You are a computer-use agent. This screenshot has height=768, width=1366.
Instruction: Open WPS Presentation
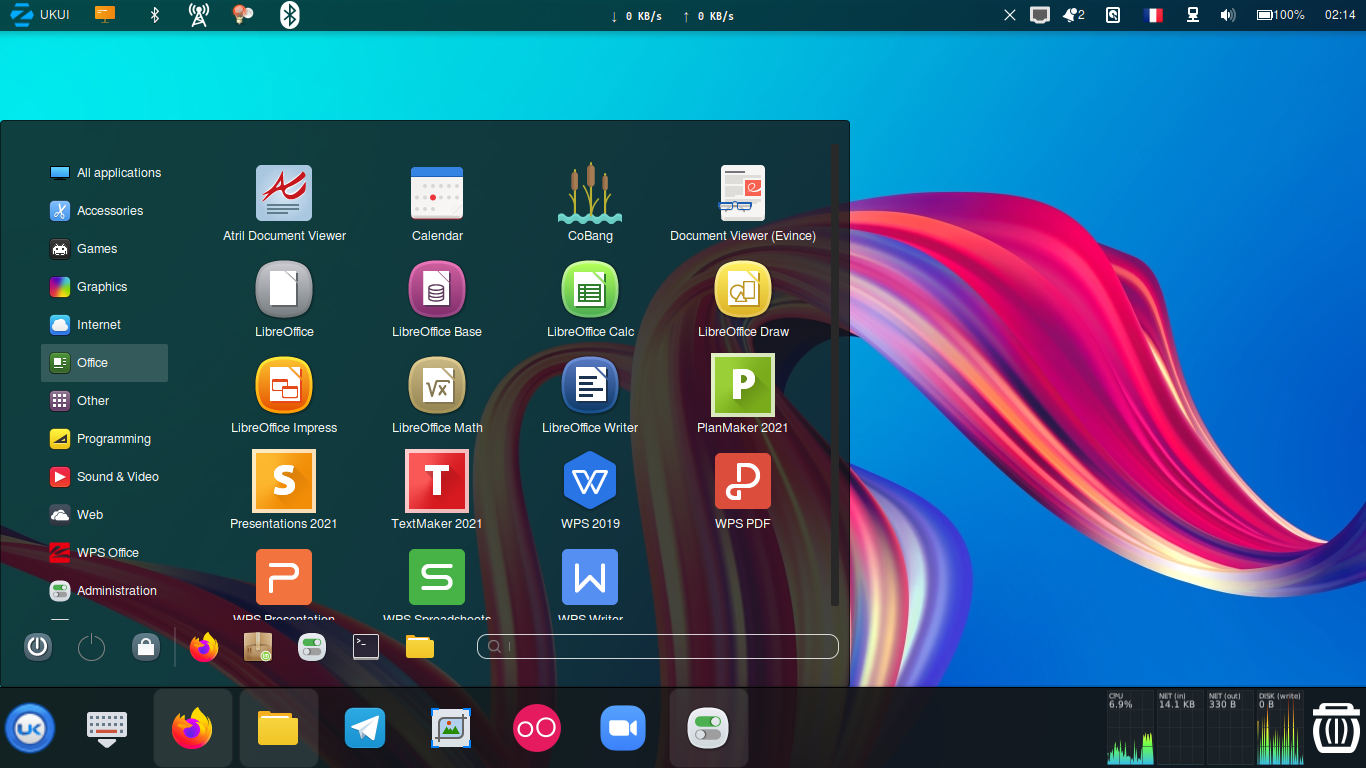point(284,585)
